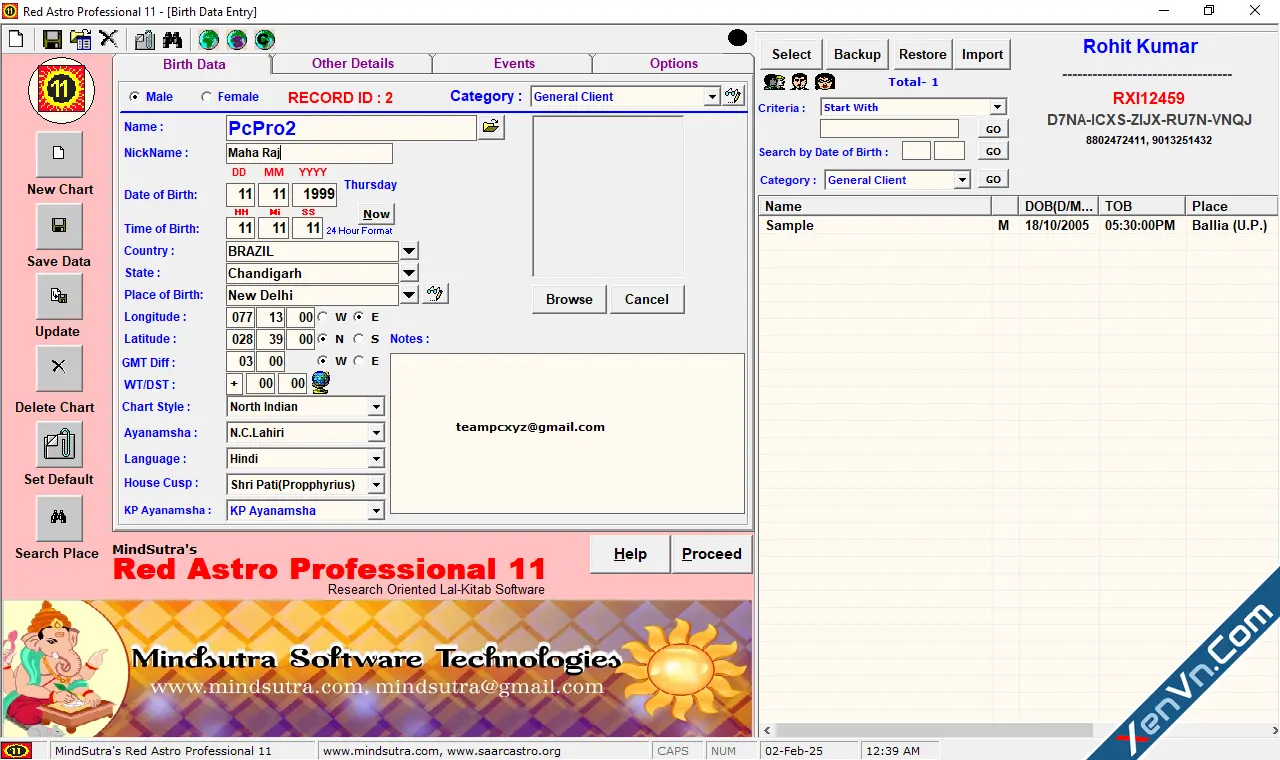
Task: Select the Female gender option
Action: (x=207, y=97)
